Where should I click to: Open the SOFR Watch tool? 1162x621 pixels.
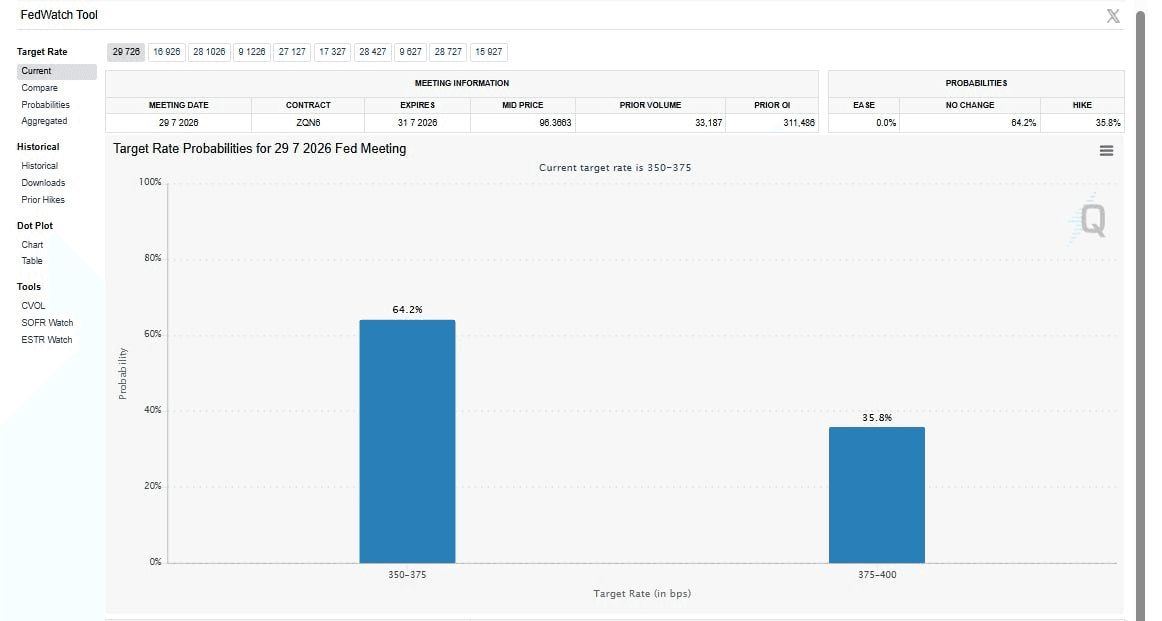click(x=47, y=322)
